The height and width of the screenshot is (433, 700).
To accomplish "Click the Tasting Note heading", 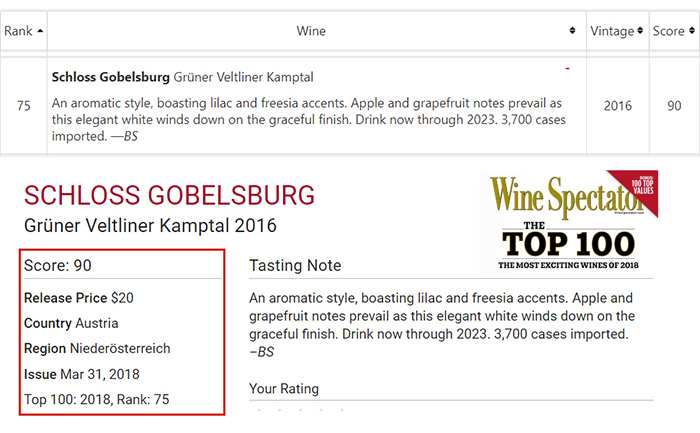I will (295, 266).
